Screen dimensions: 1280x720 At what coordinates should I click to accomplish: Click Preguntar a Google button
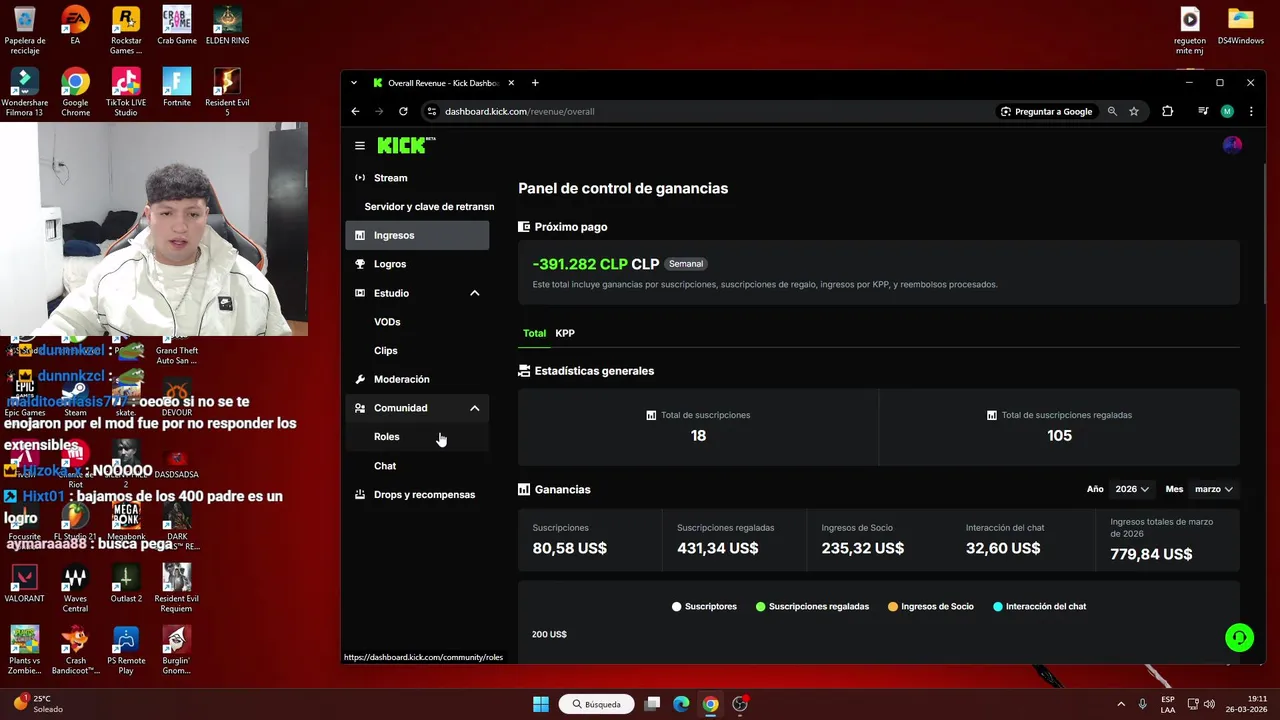[1046, 111]
